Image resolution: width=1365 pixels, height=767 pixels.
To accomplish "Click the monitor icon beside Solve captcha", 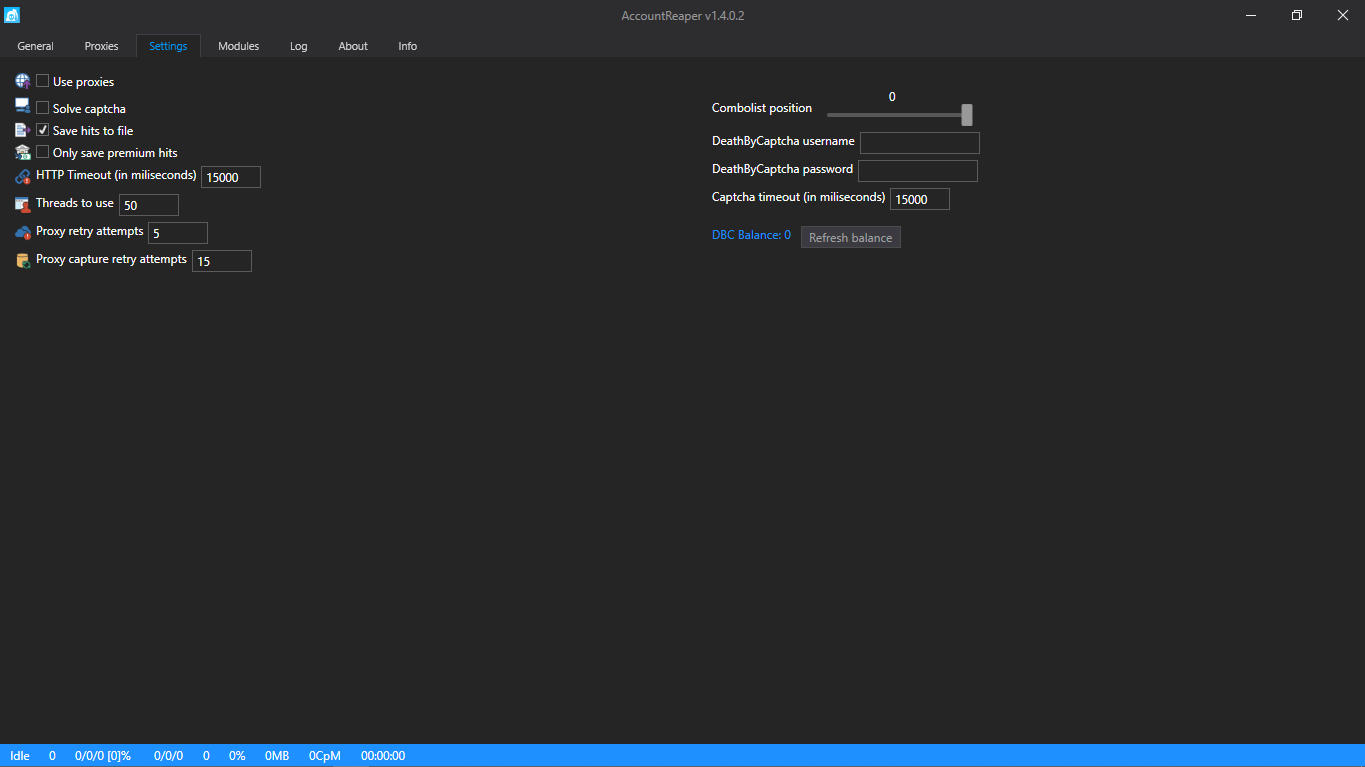I will pos(23,107).
